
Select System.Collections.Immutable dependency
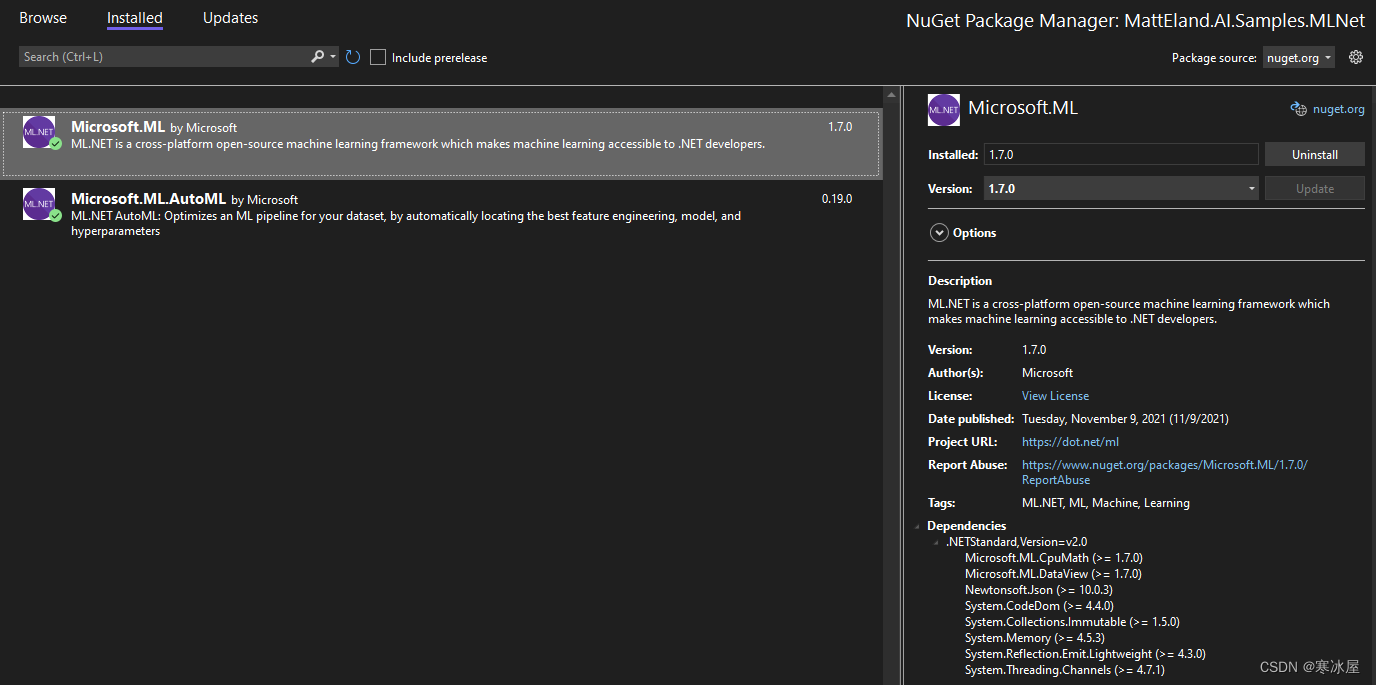pos(1072,622)
